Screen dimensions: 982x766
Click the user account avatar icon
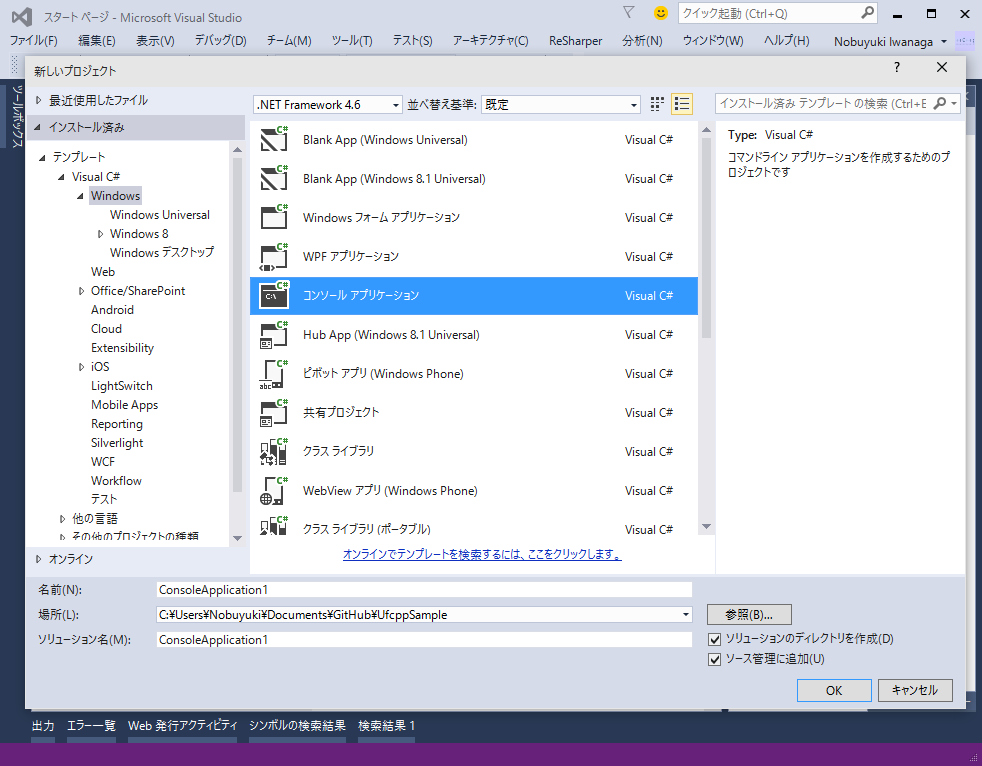(x=964, y=41)
